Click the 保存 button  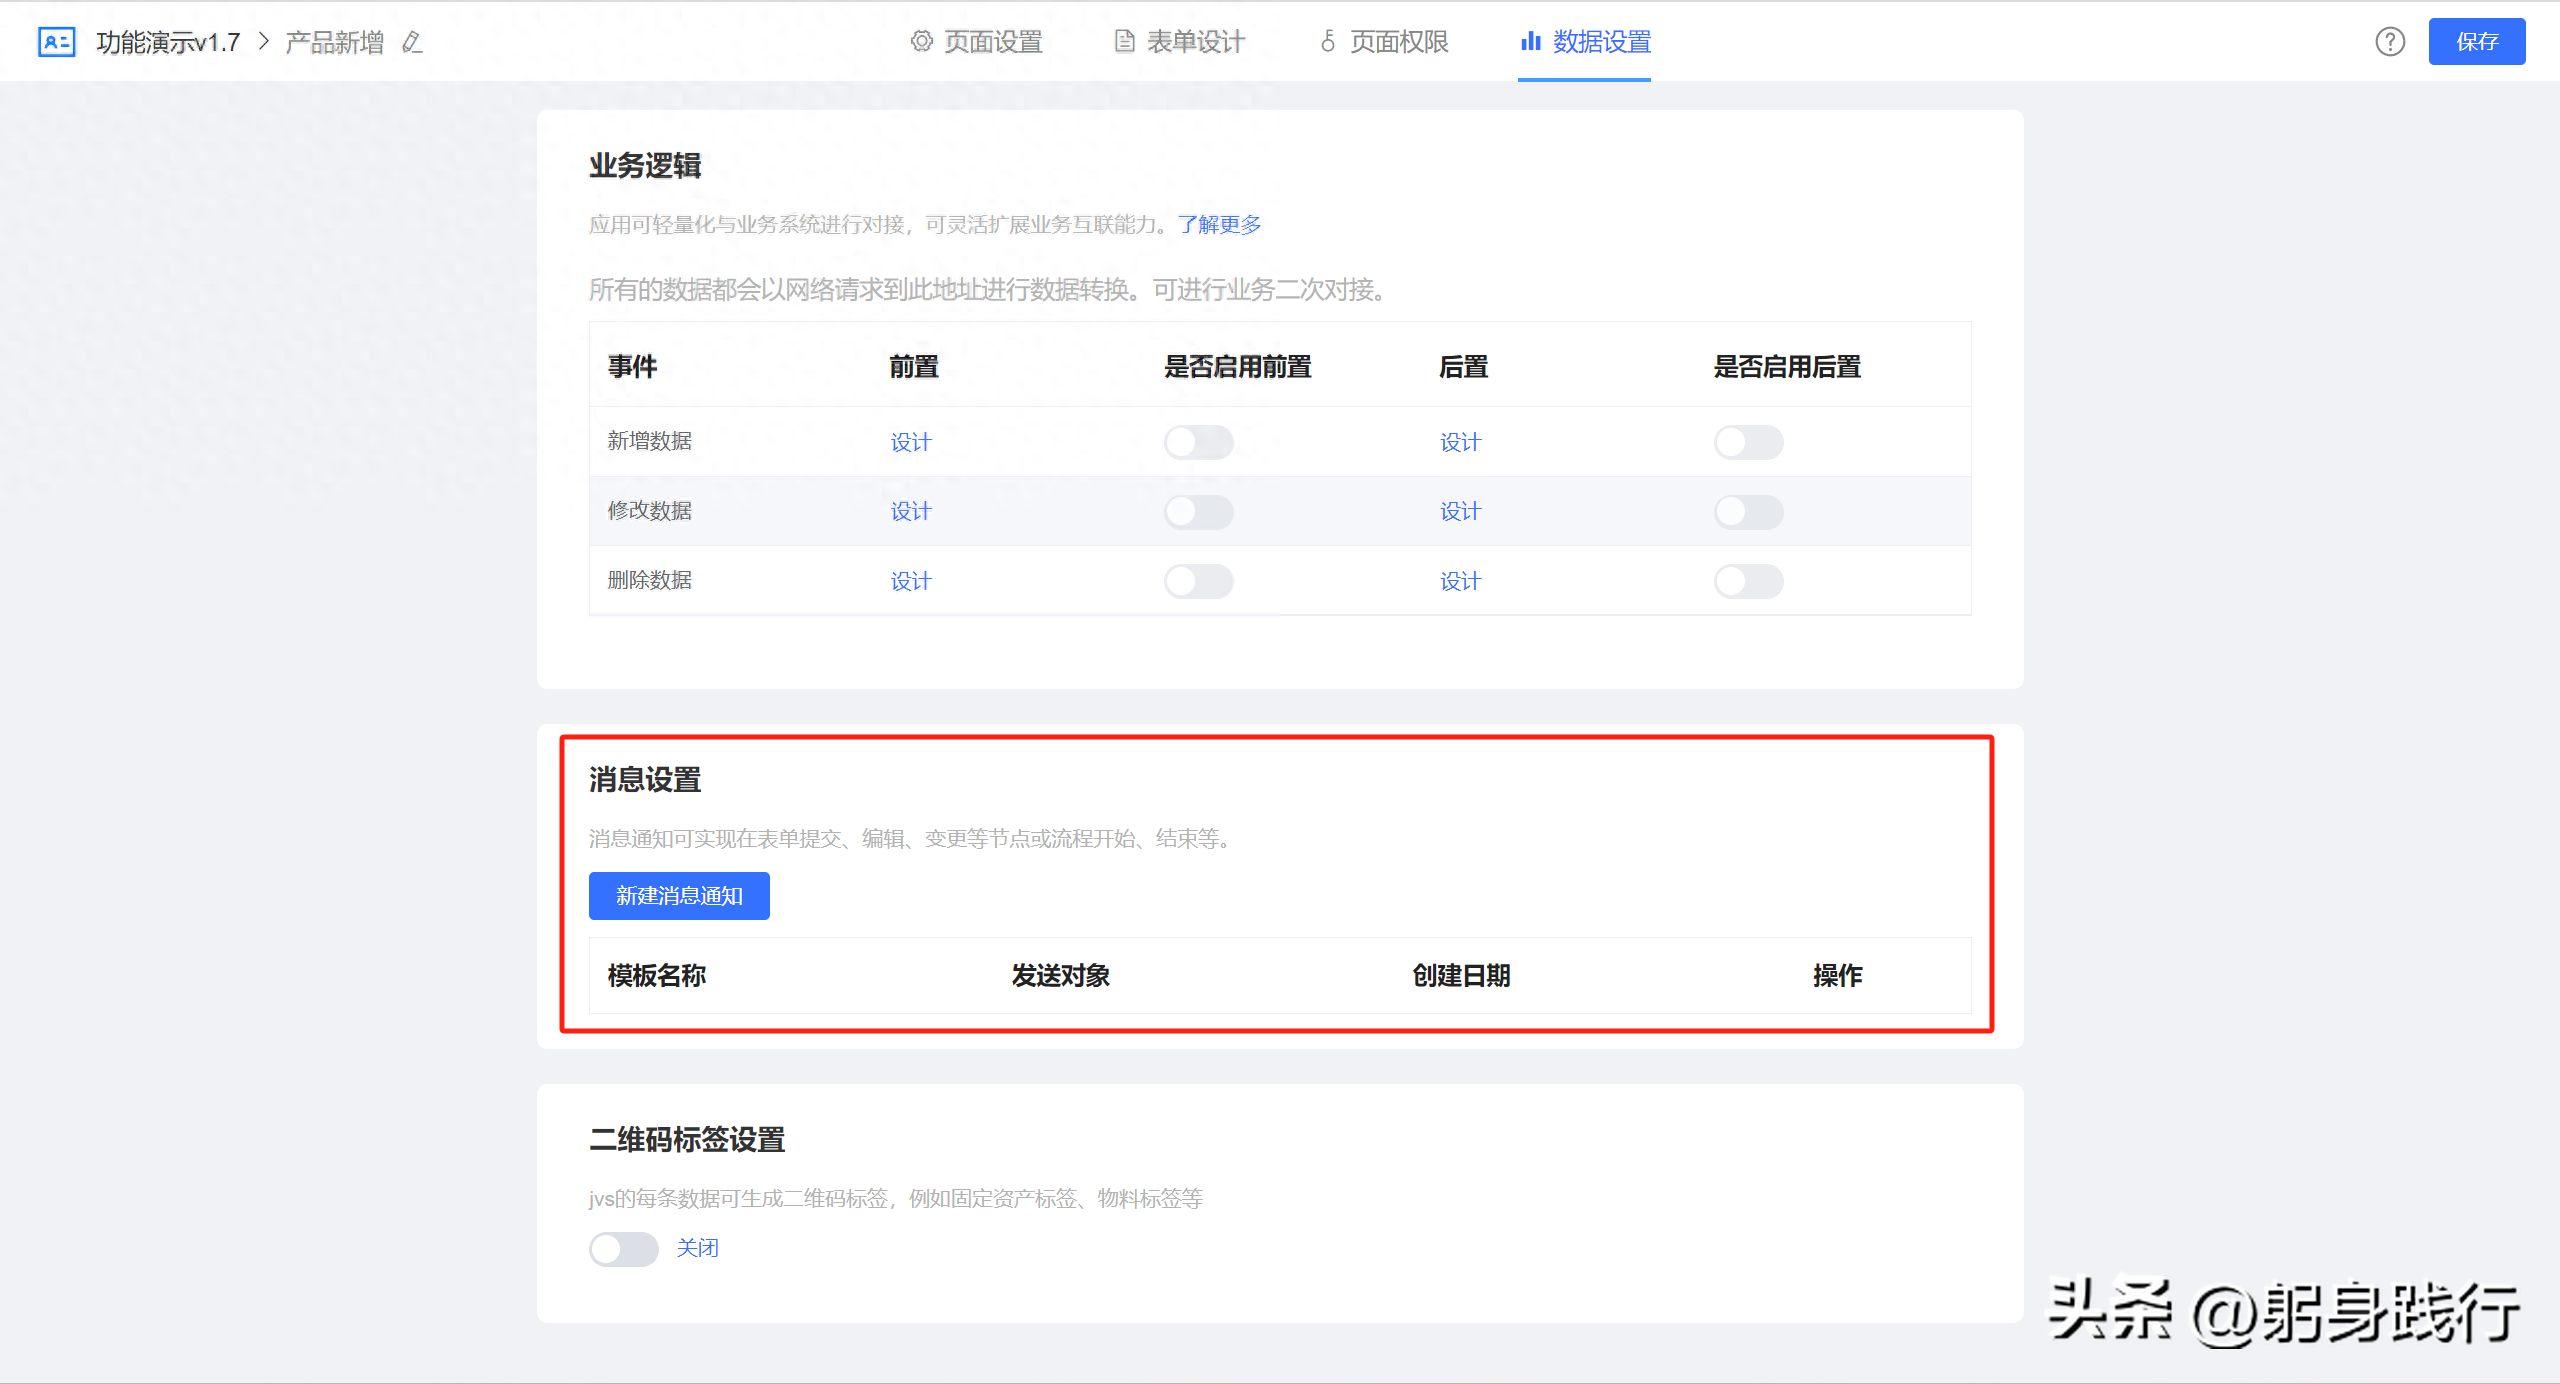2477,42
